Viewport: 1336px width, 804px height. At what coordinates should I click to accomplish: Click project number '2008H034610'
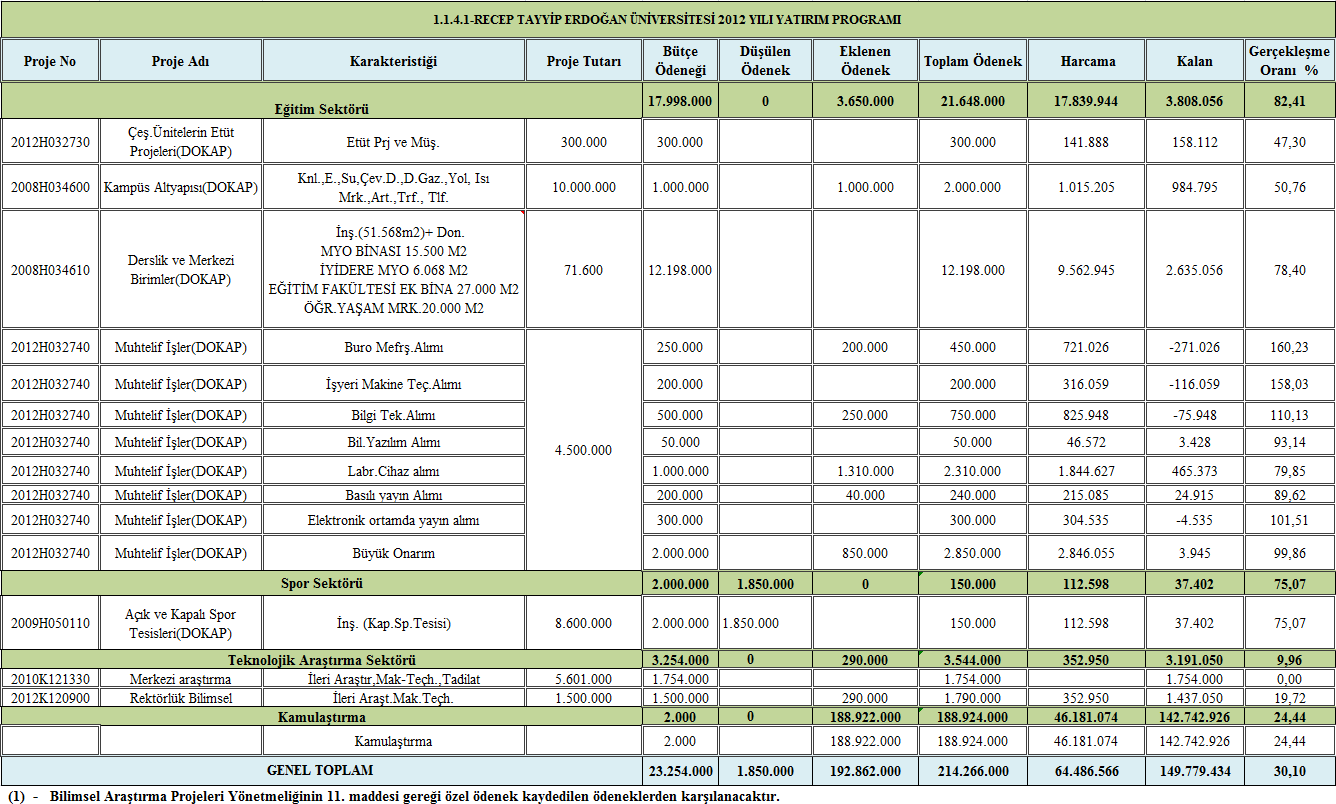pyautogui.click(x=50, y=270)
